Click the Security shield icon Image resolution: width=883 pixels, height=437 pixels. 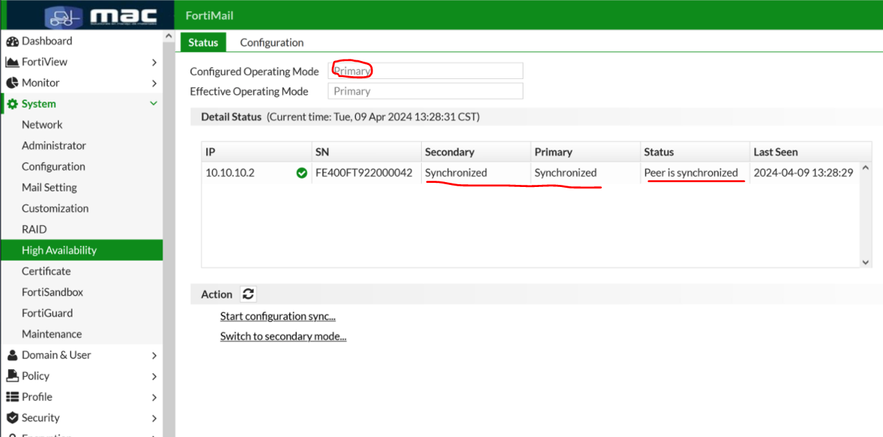12,418
